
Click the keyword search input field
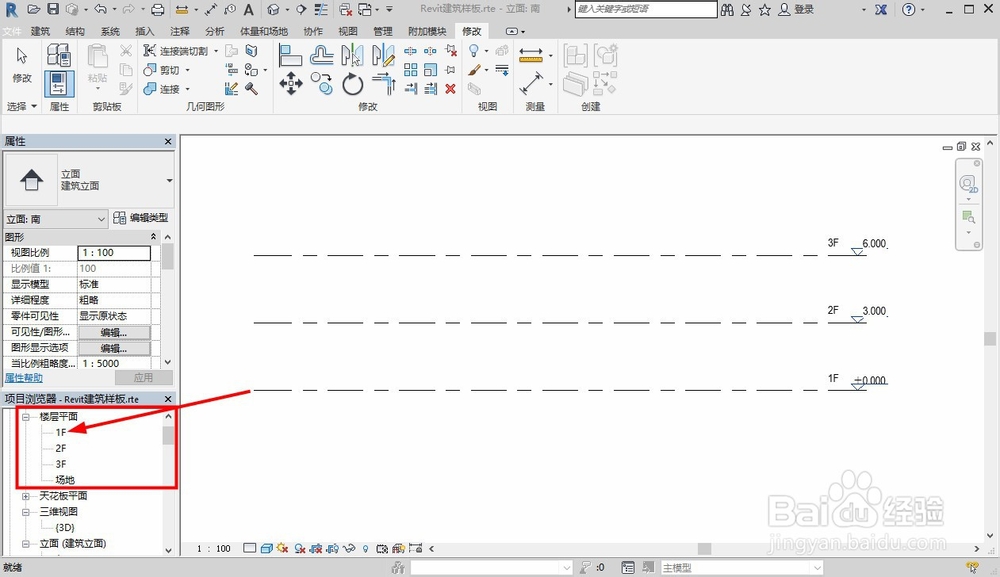(646, 9)
